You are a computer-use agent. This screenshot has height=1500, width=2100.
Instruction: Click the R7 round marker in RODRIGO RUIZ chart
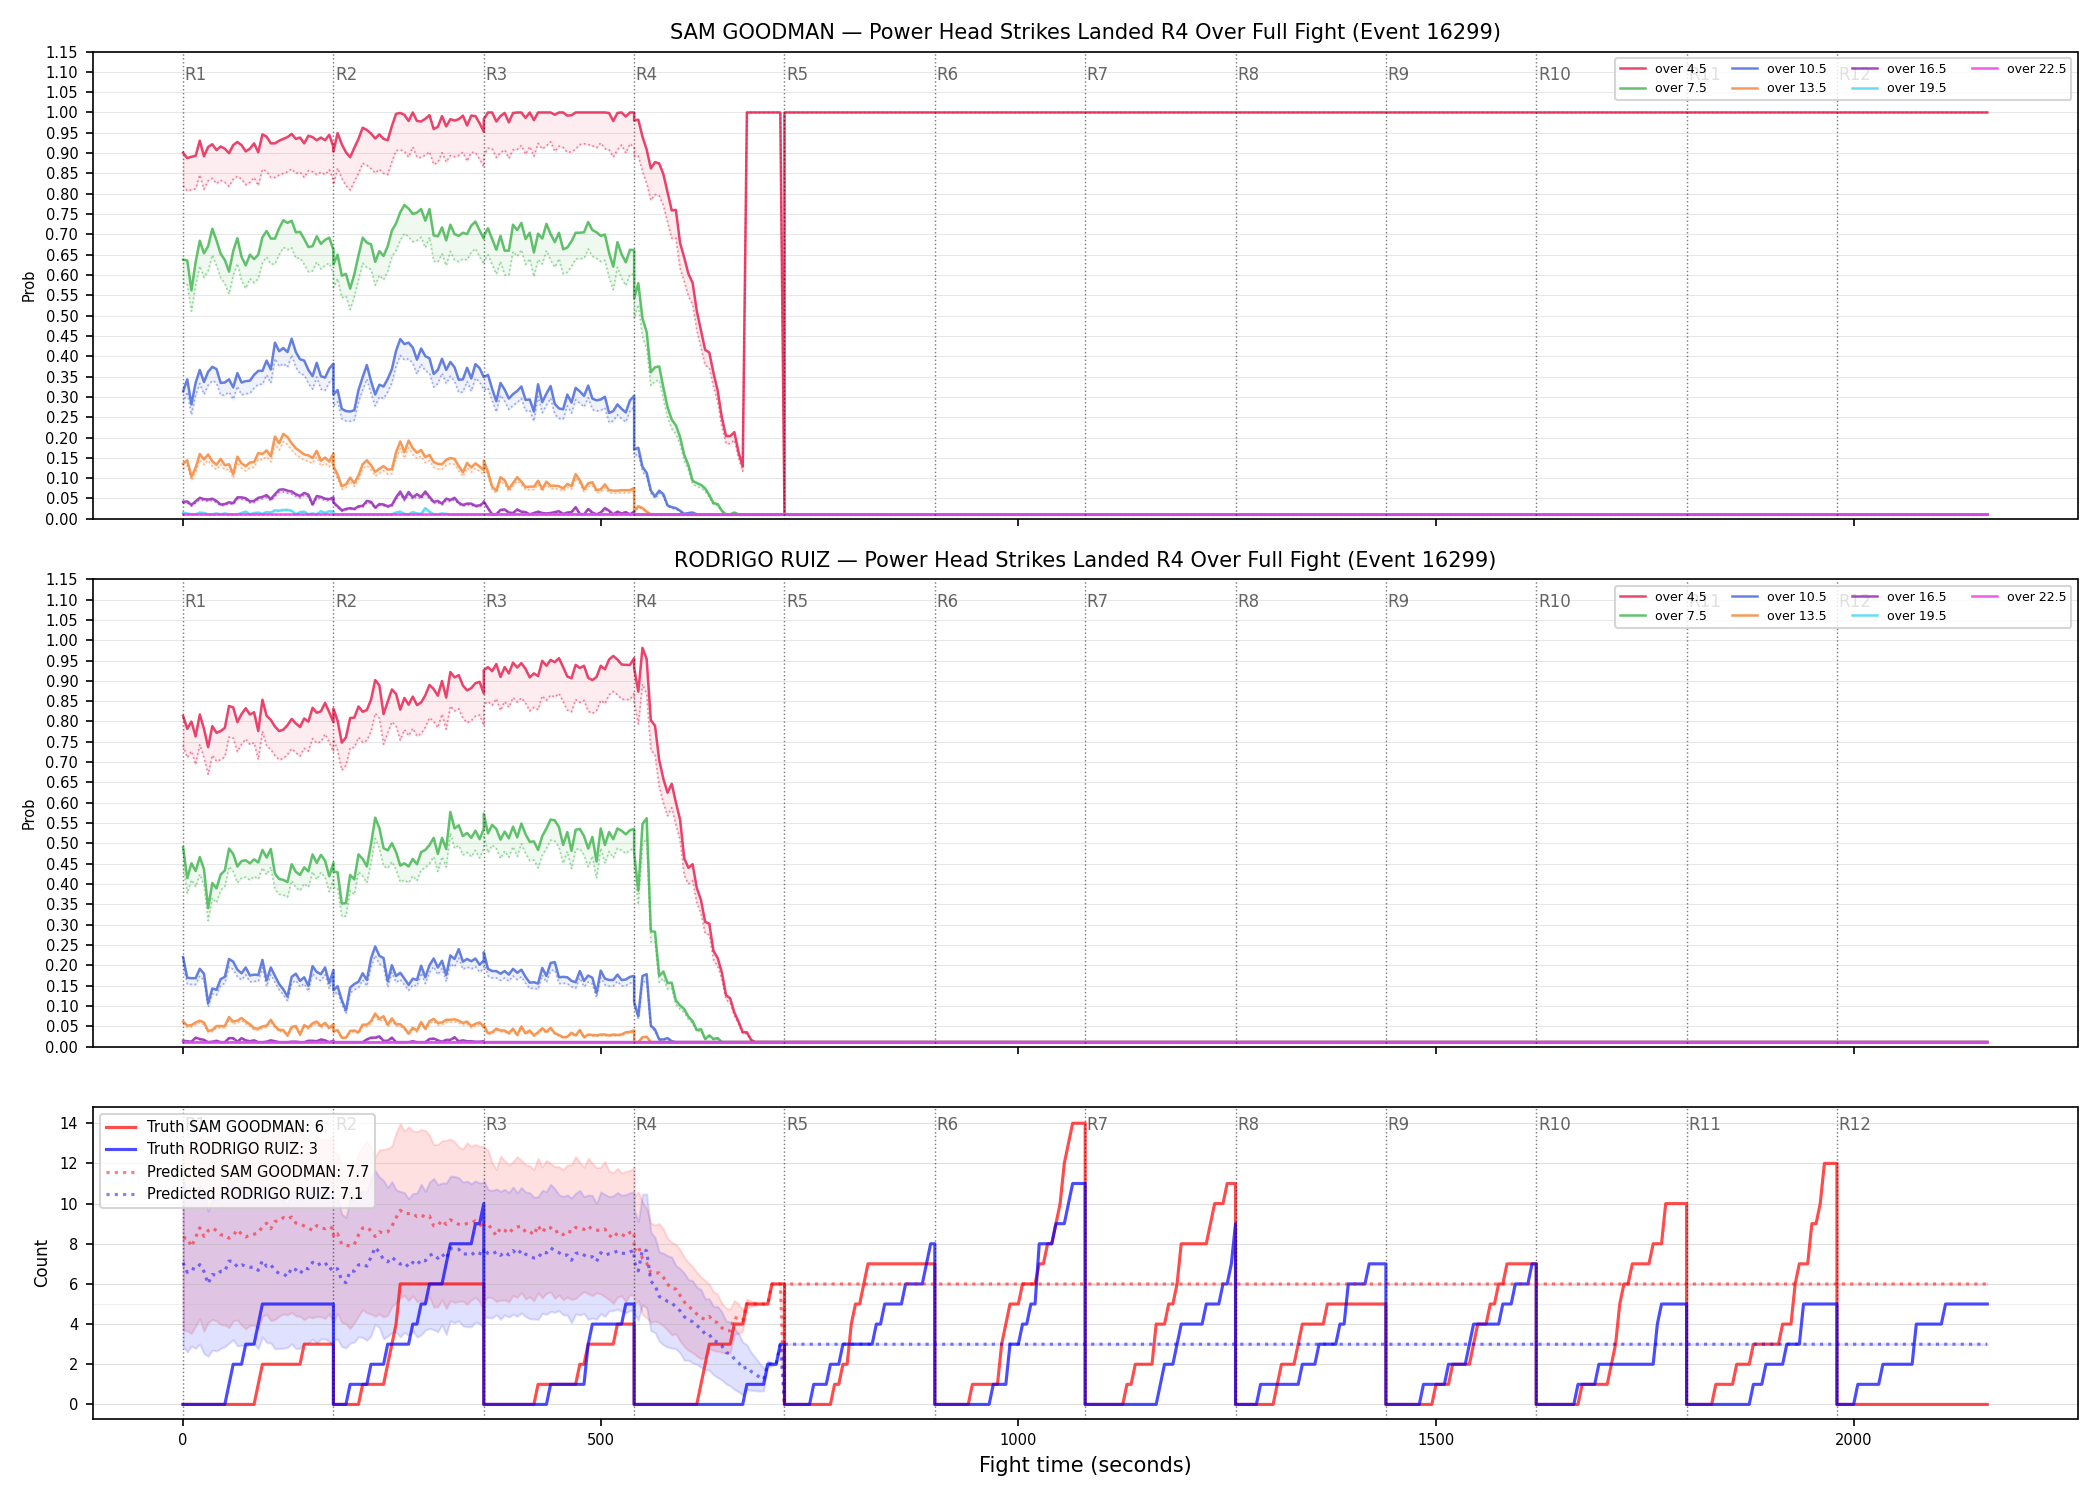(x=1098, y=601)
